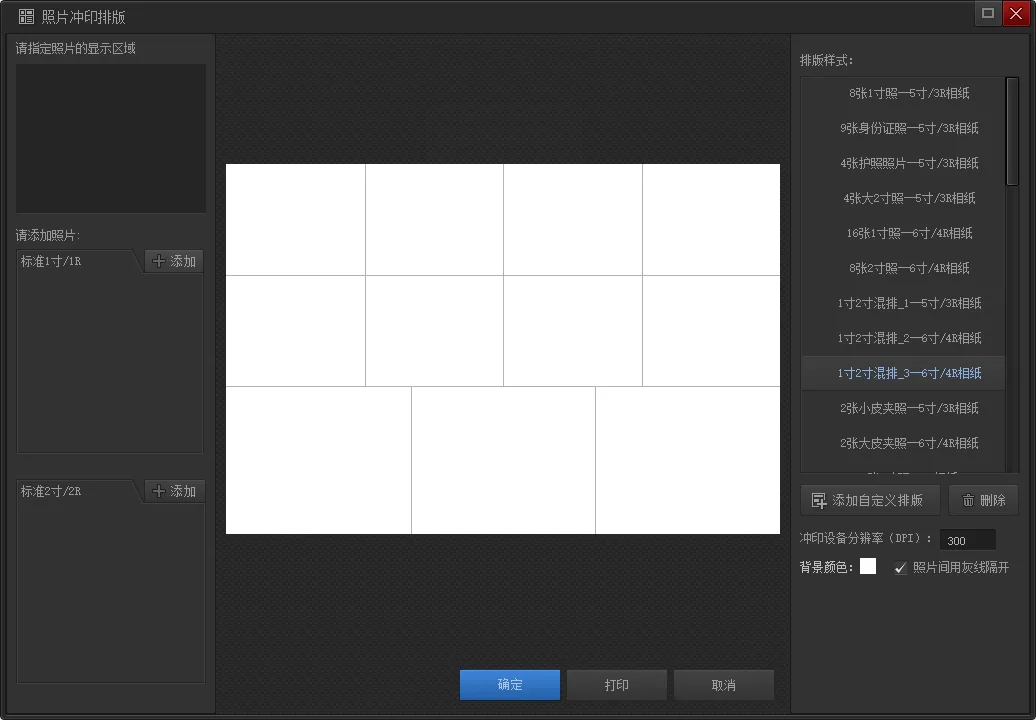Pick the 16张1寸照—6寸/4R相纸 layout
The width and height of the screenshot is (1036, 720).
[x=903, y=233]
